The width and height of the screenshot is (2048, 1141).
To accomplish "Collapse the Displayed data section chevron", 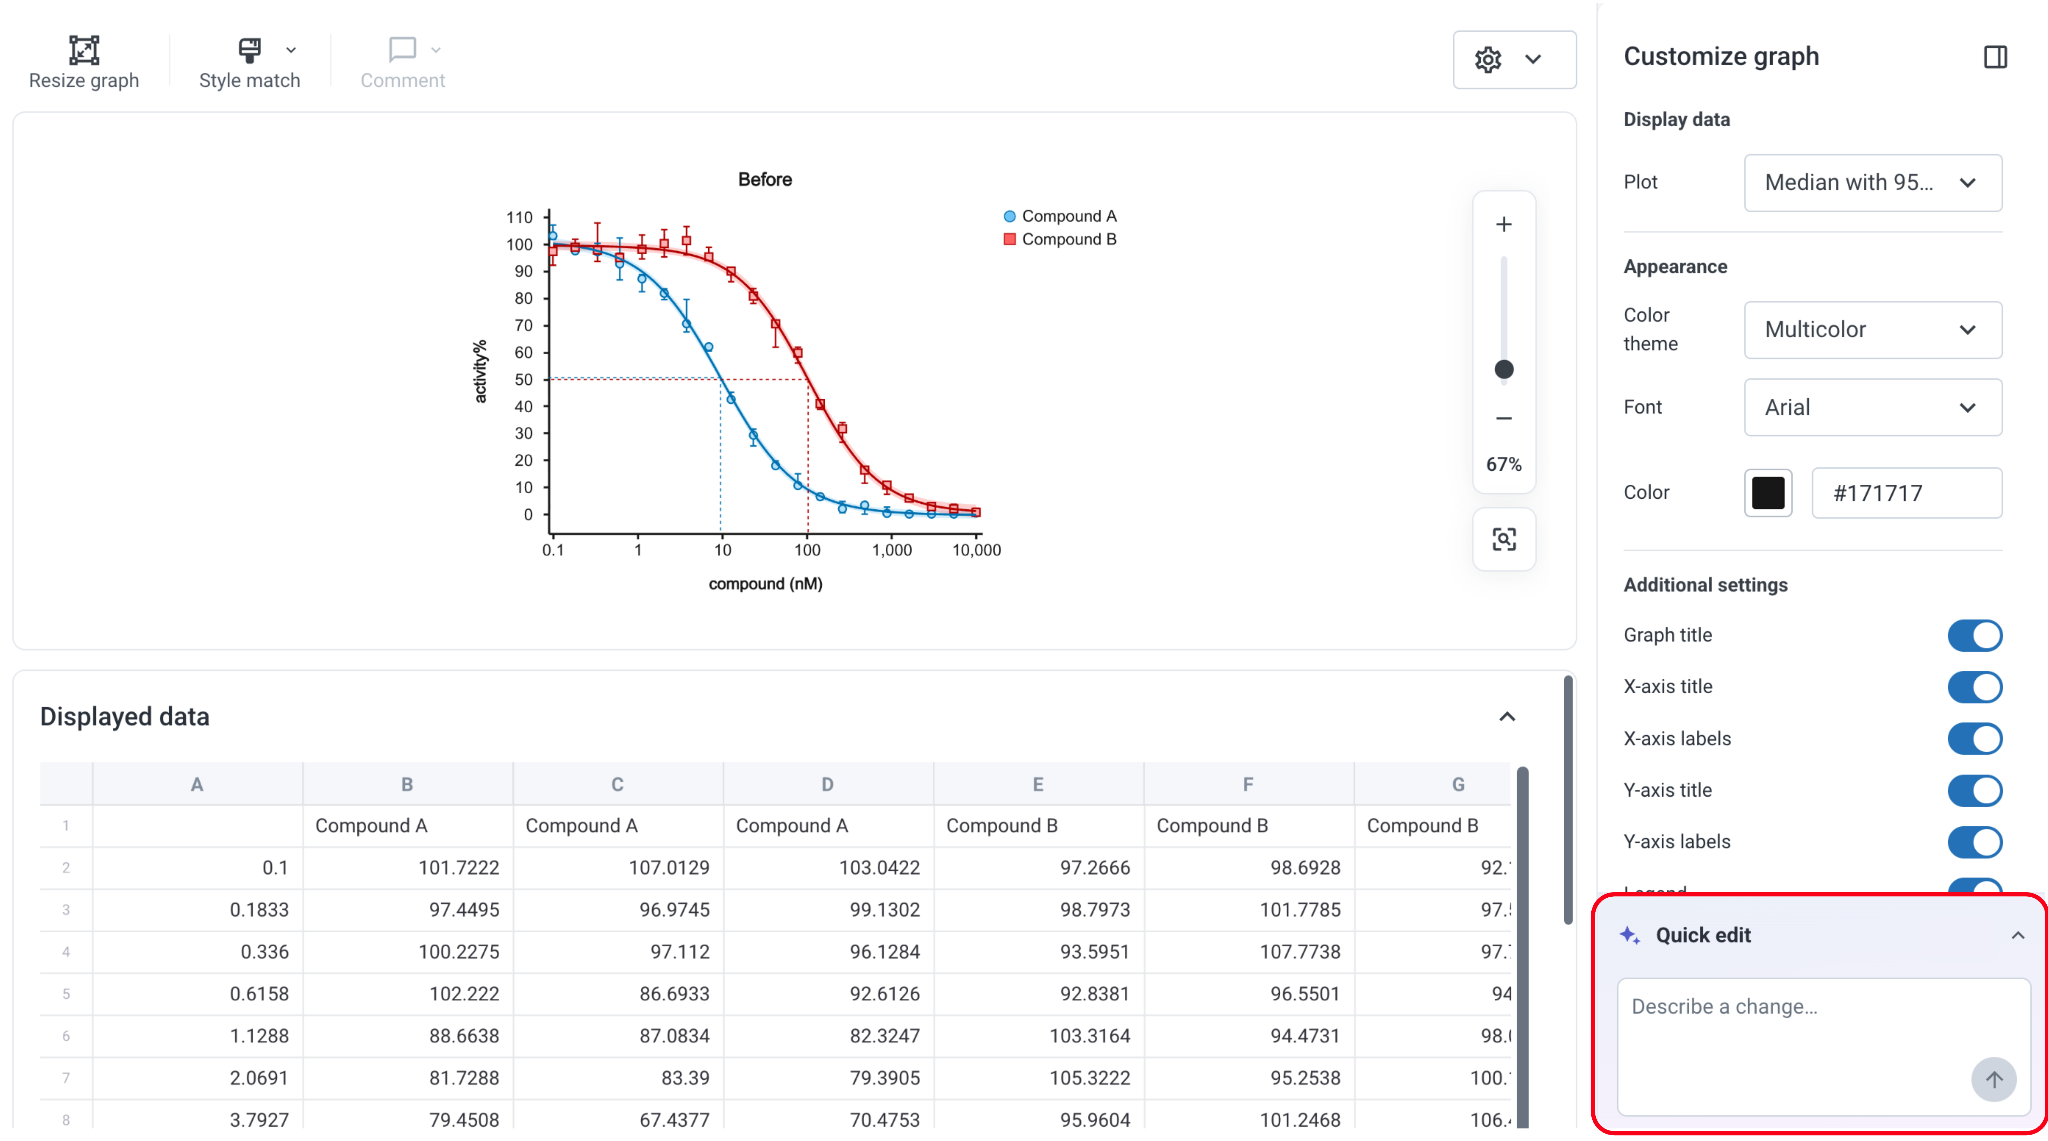I will click(x=1507, y=717).
